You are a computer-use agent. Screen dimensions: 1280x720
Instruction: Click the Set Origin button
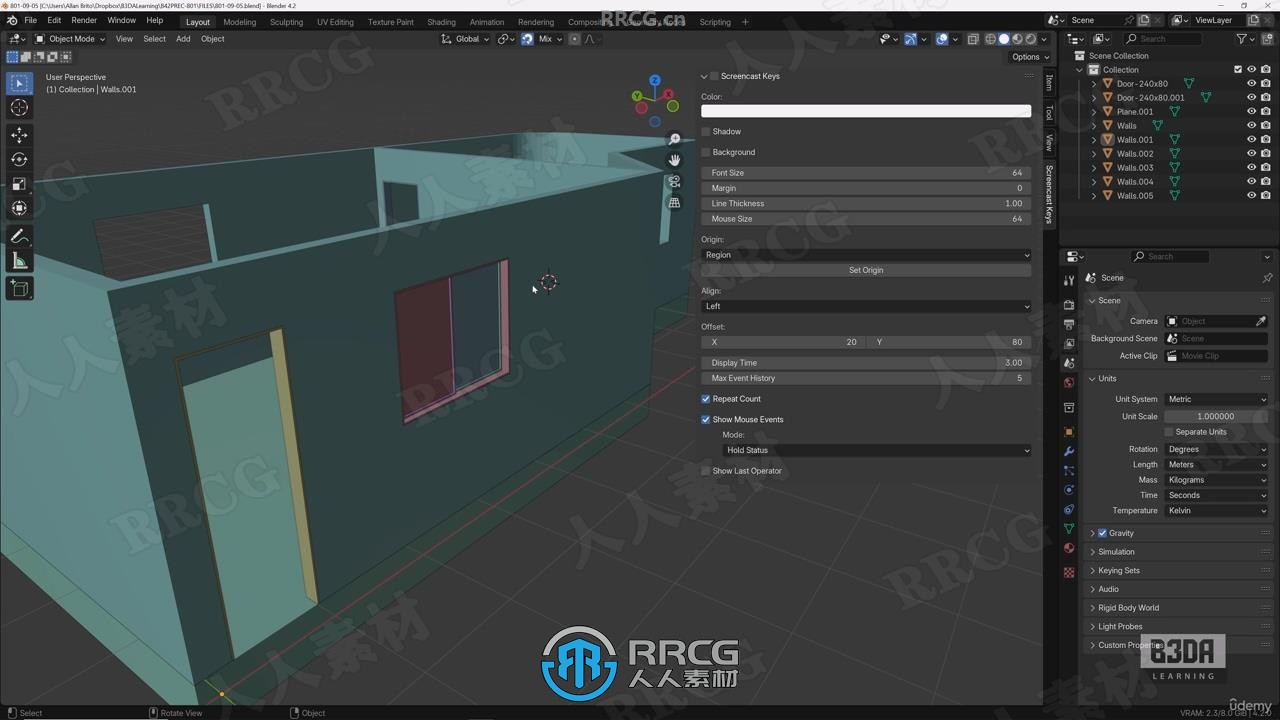coord(866,270)
